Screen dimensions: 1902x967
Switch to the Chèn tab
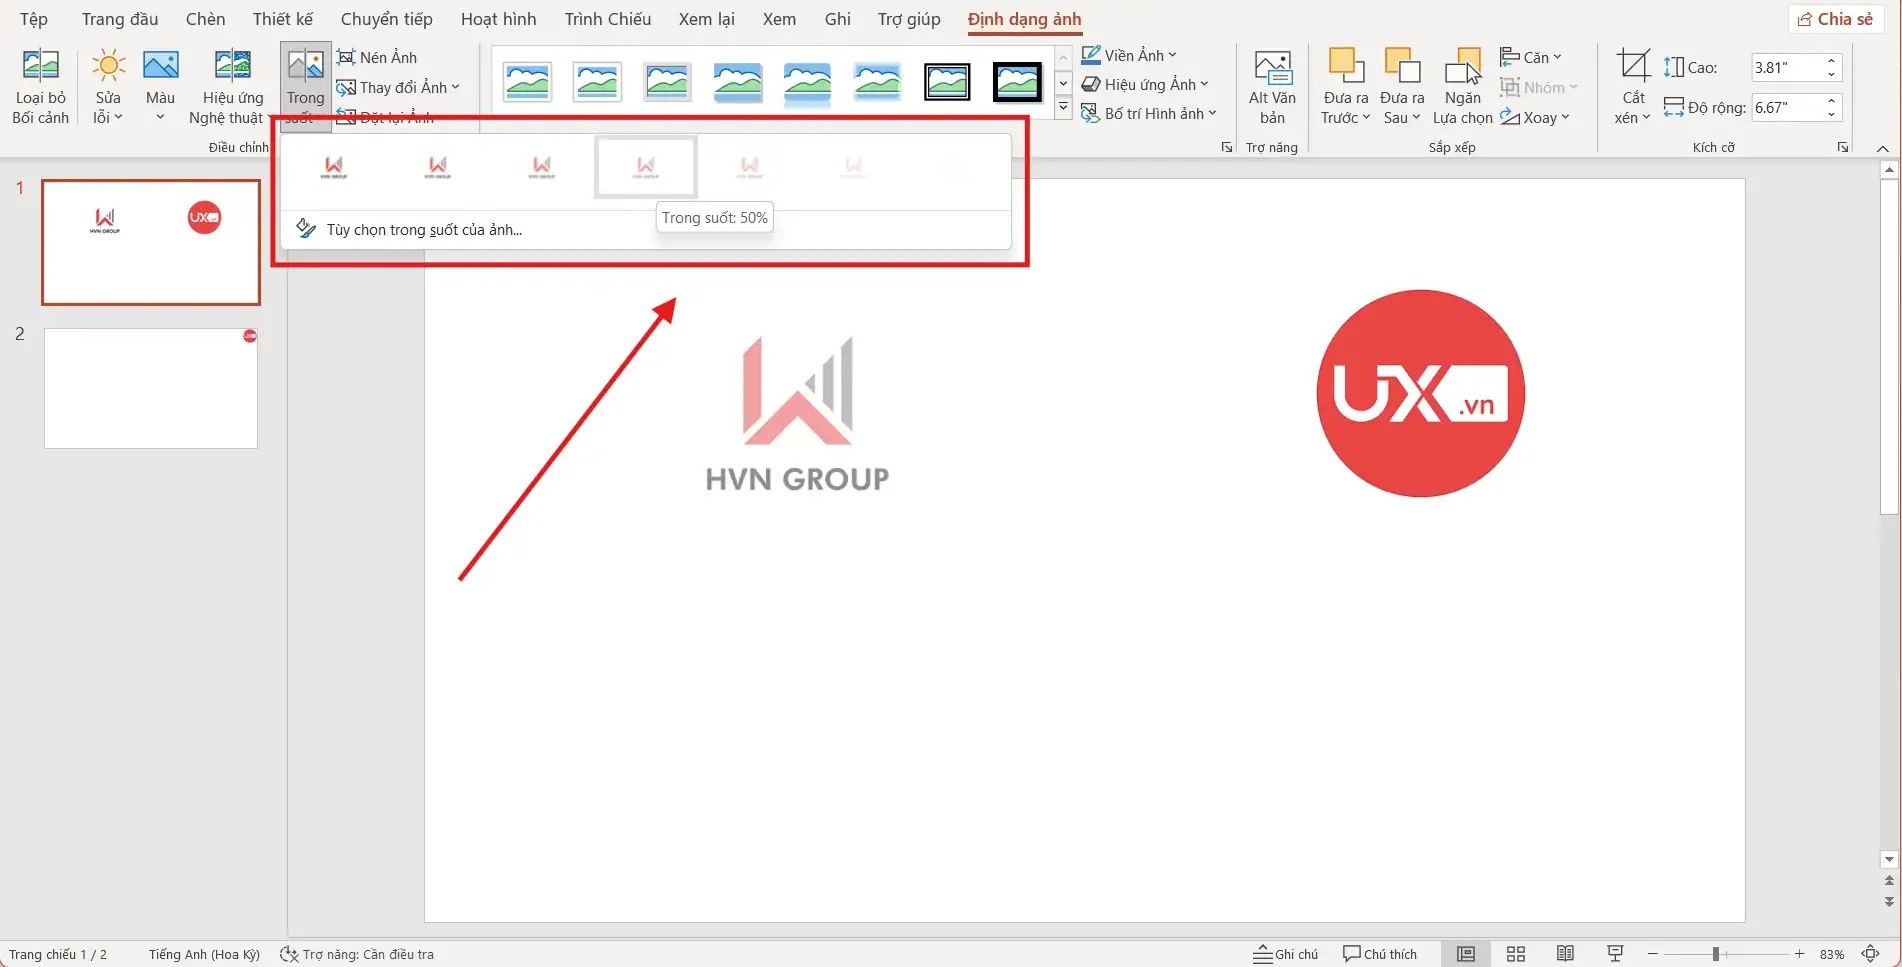tap(205, 19)
